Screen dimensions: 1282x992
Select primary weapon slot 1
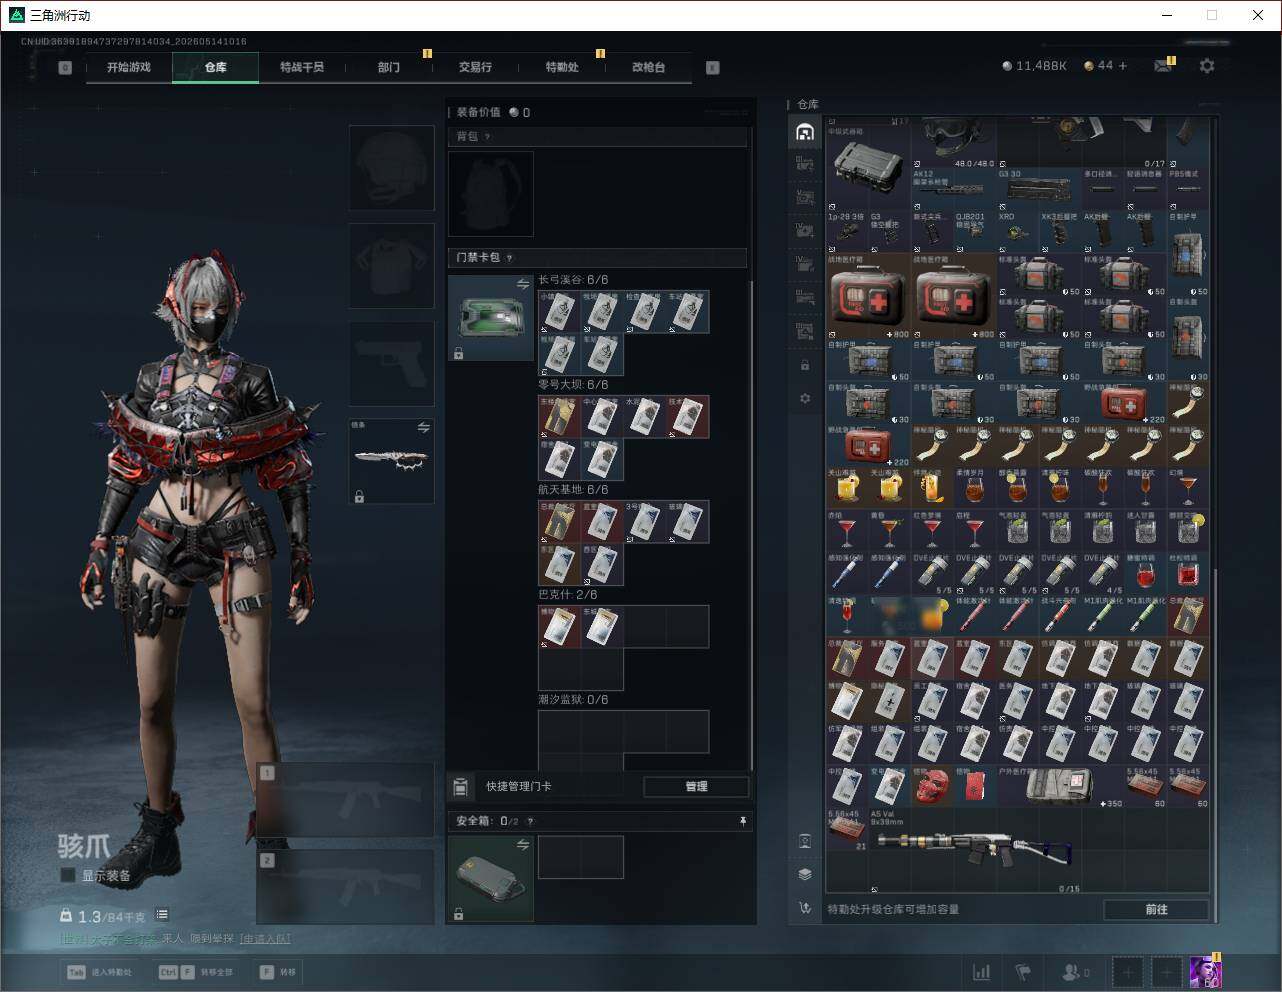click(346, 800)
